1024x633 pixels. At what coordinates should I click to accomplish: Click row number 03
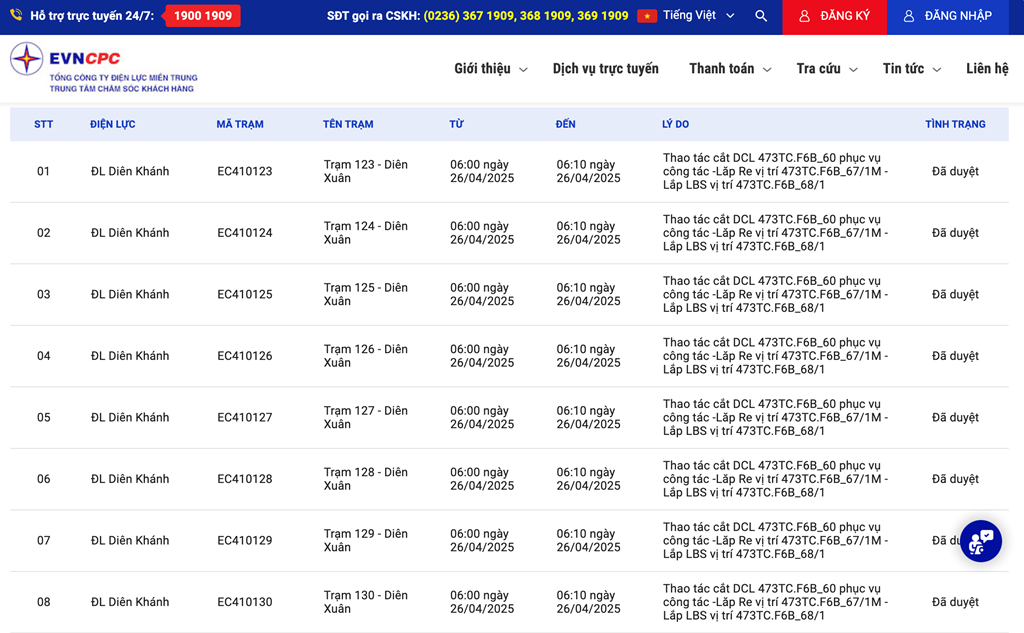coord(43,294)
